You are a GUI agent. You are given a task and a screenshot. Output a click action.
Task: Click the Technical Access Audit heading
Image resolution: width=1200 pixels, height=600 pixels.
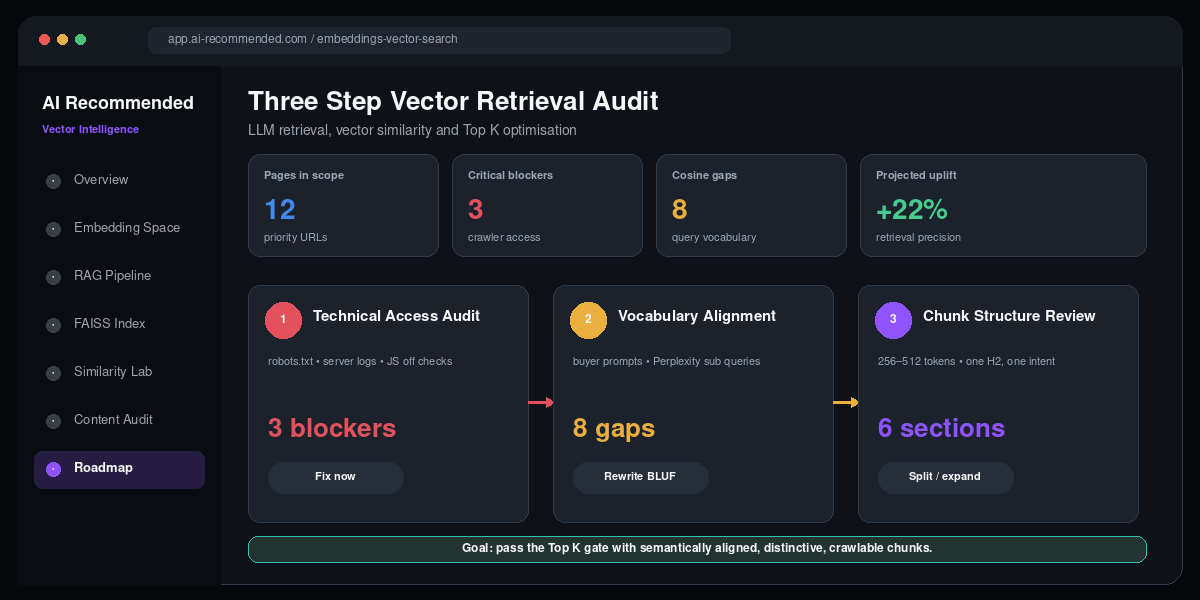click(396, 316)
